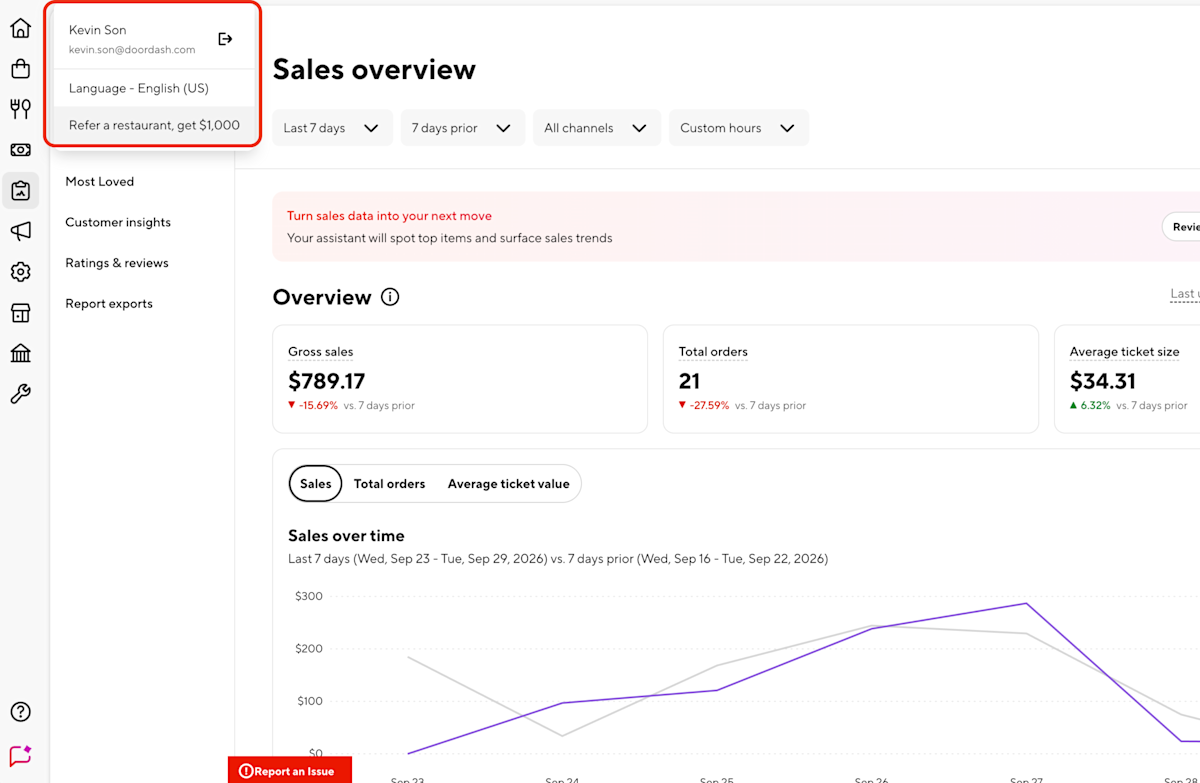Open the Settings gear icon

tap(20, 272)
